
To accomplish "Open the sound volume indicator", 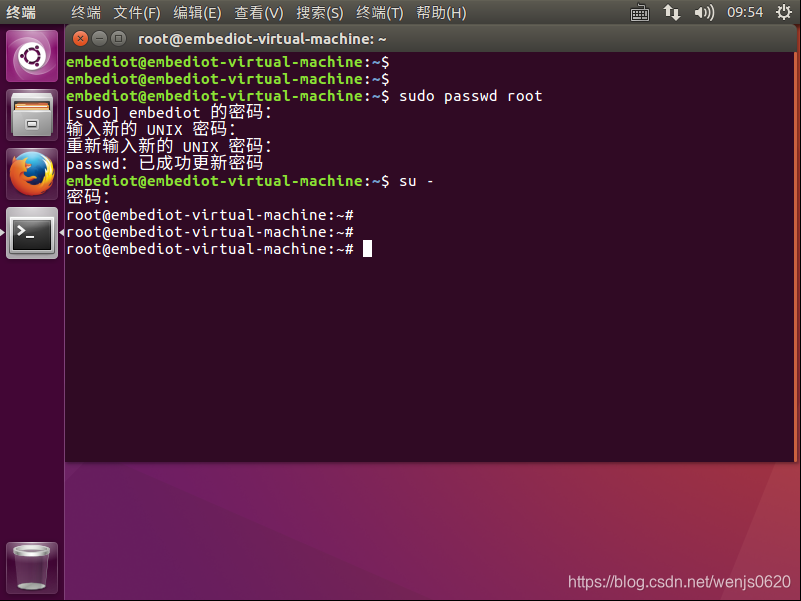I will 704,12.
